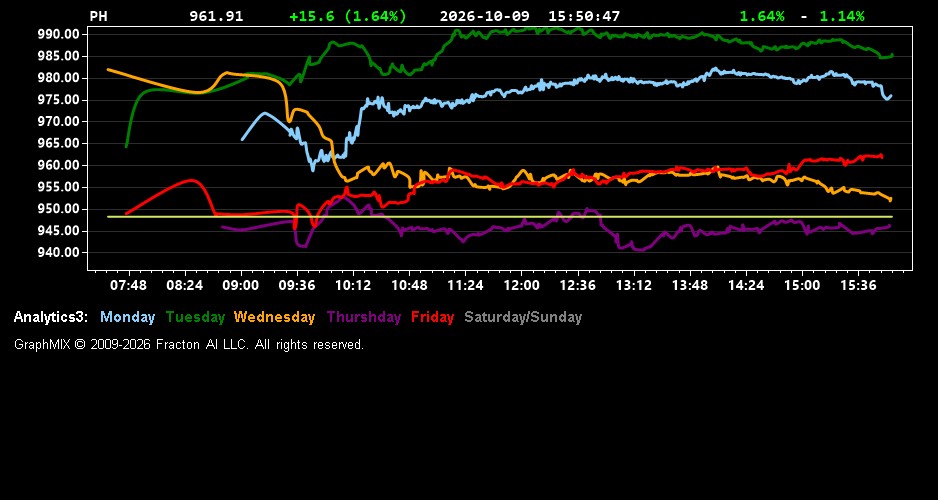This screenshot has width=938, height=500.
Task: Click the 1.14% range value in header
Action: pyautogui.click(x=842, y=17)
